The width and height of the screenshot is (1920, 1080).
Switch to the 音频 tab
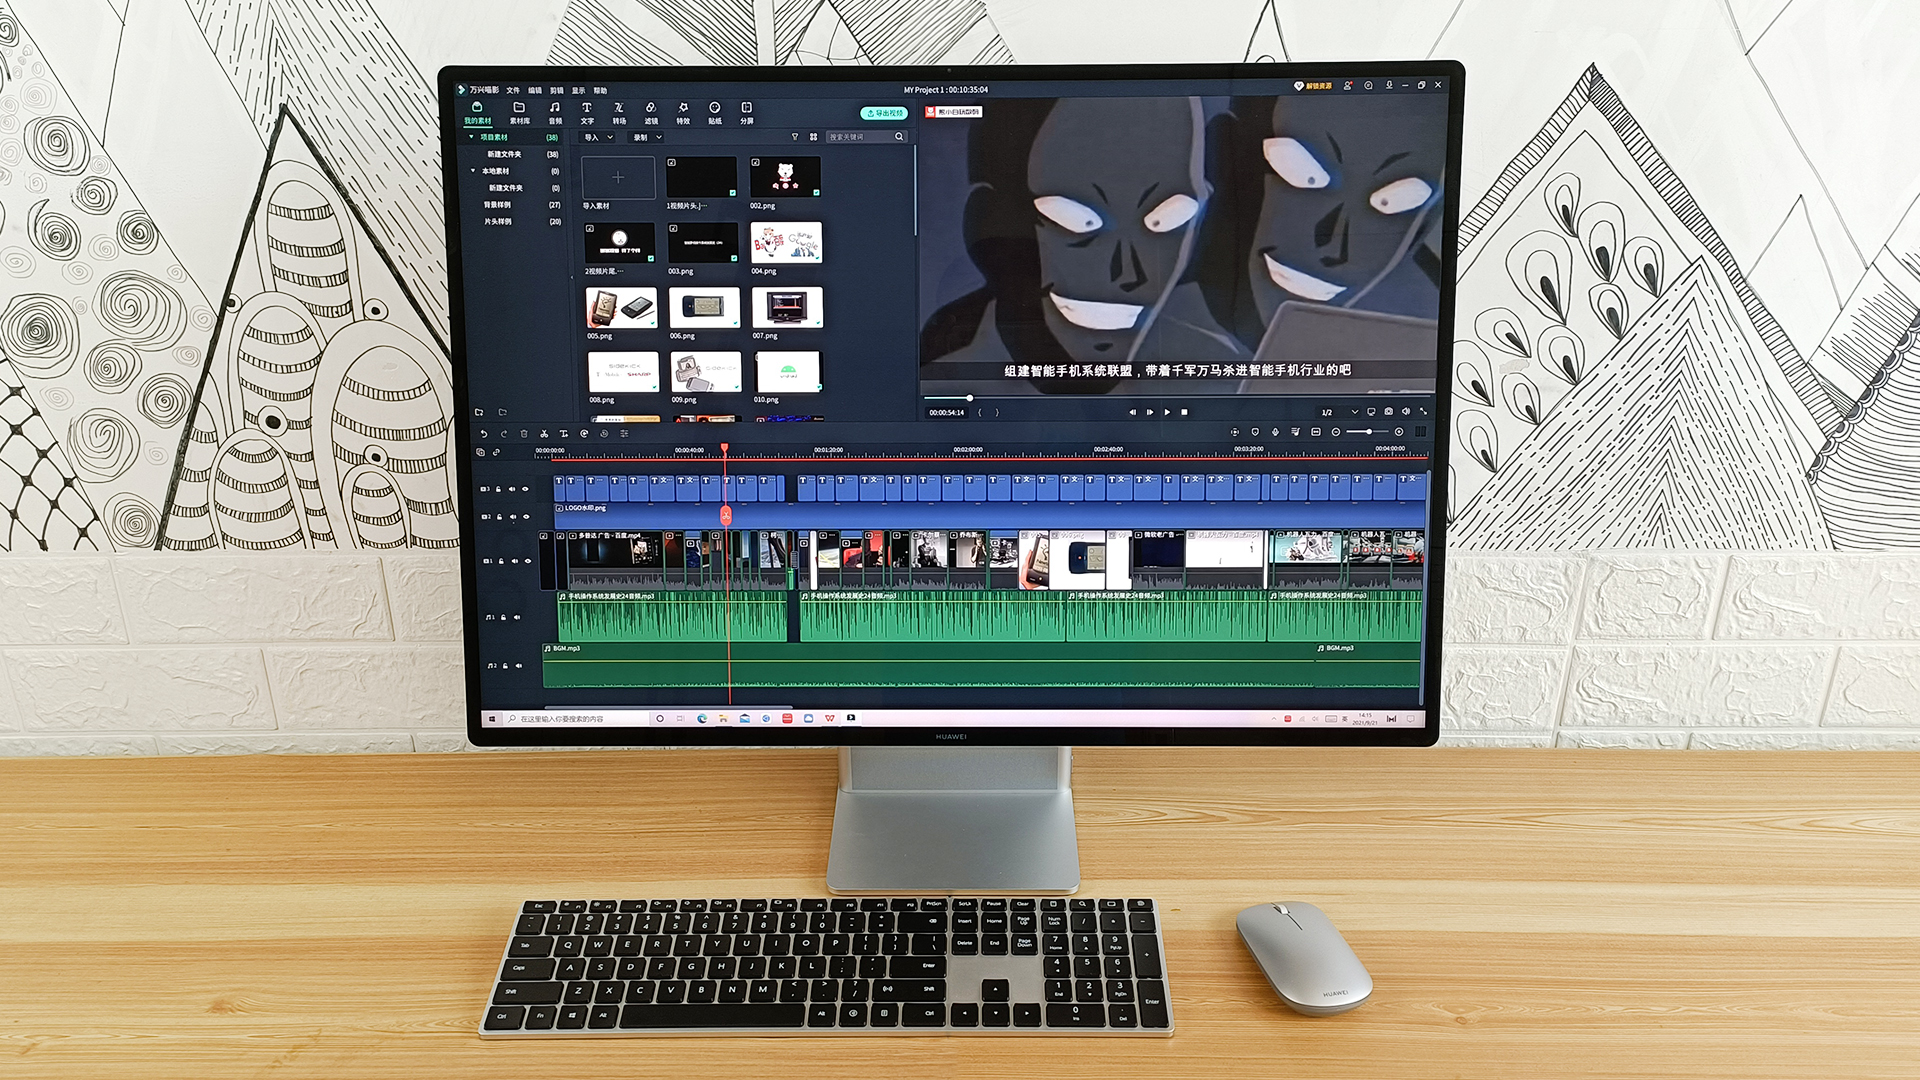[555, 113]
